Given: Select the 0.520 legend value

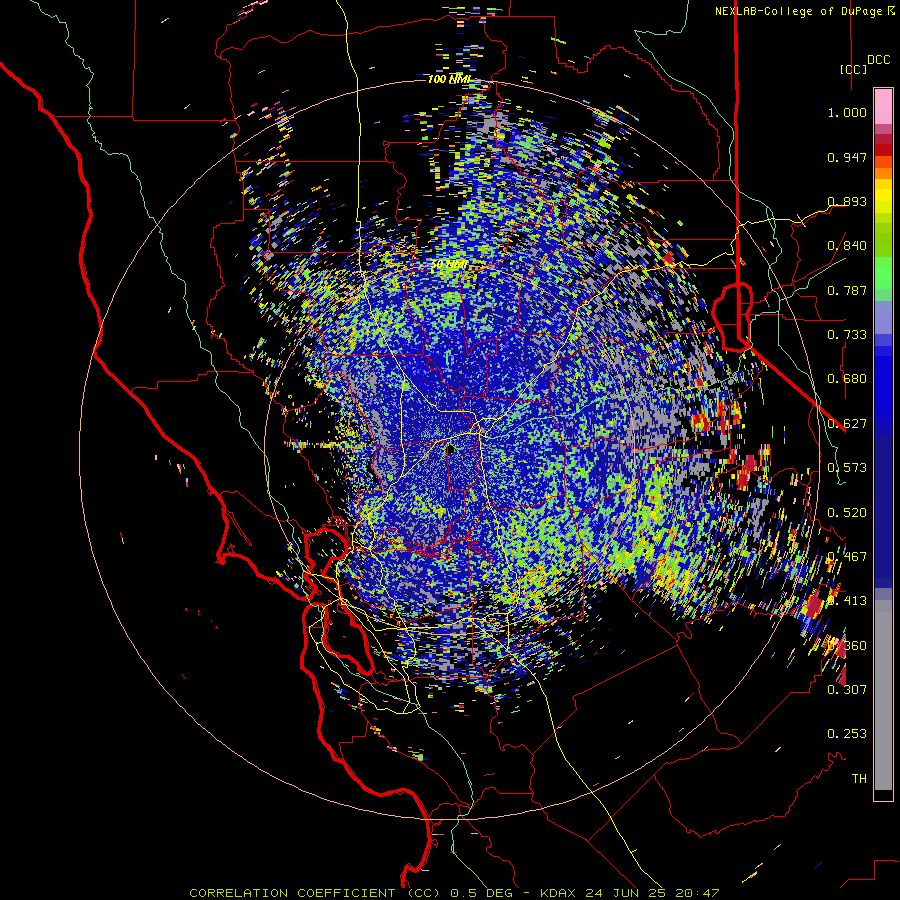Looking at the screenshot, I should (x=847, y=513).
